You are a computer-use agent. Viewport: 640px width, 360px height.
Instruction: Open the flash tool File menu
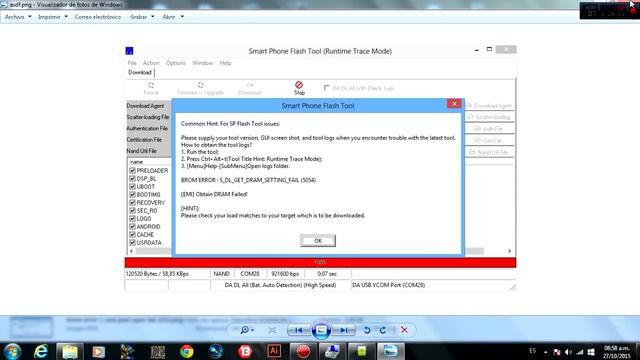[x=132, y=63]
